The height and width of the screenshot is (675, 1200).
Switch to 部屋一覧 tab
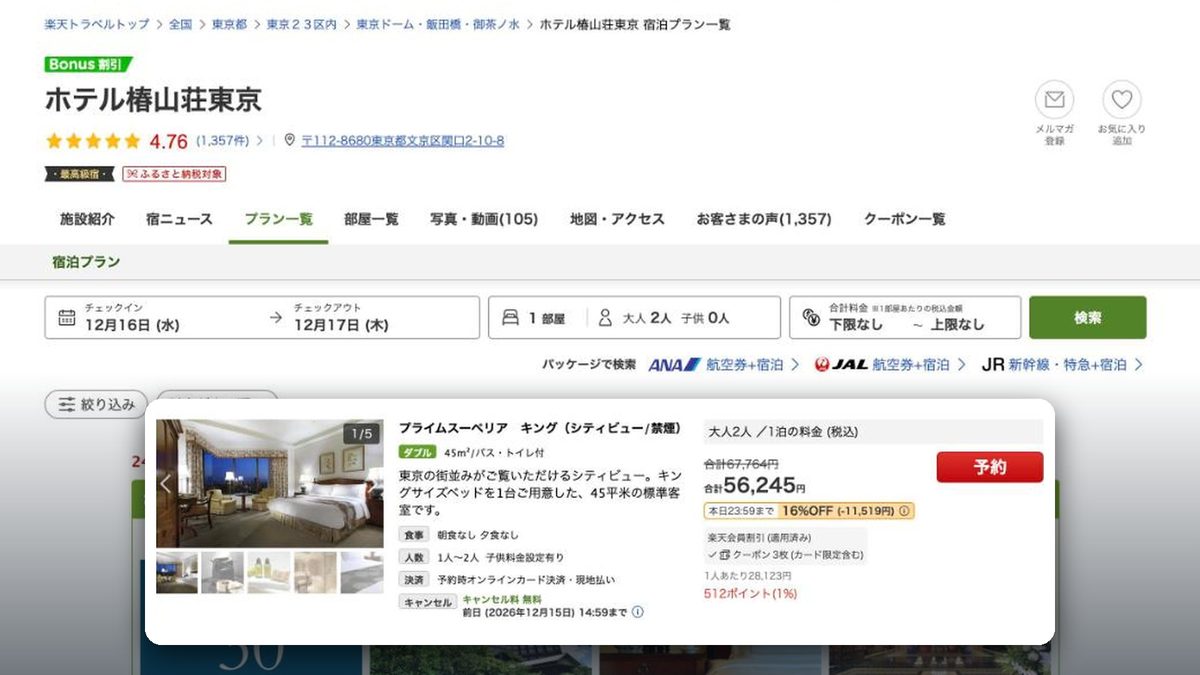371,219
